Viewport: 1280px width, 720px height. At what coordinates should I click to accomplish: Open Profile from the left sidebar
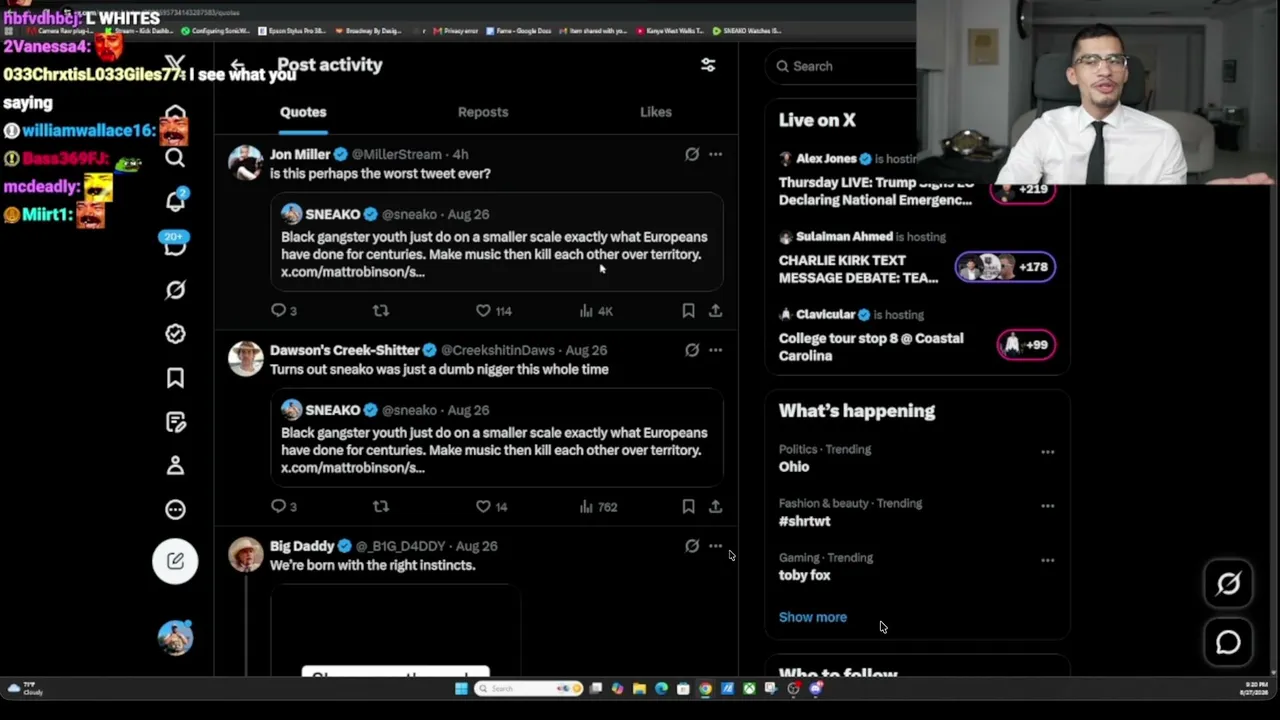click(x=175, y=466)
